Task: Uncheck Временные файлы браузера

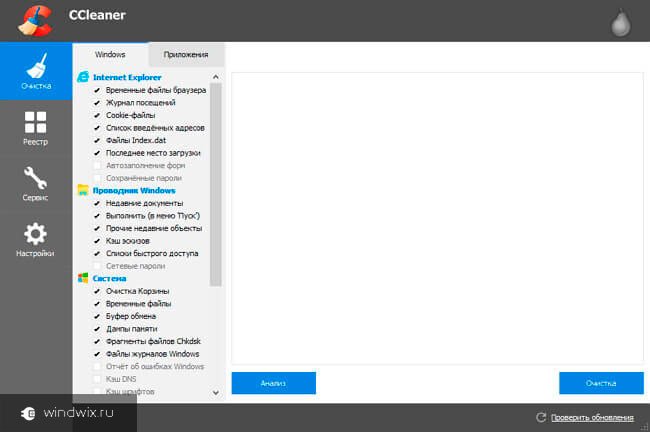Action: 97,90
